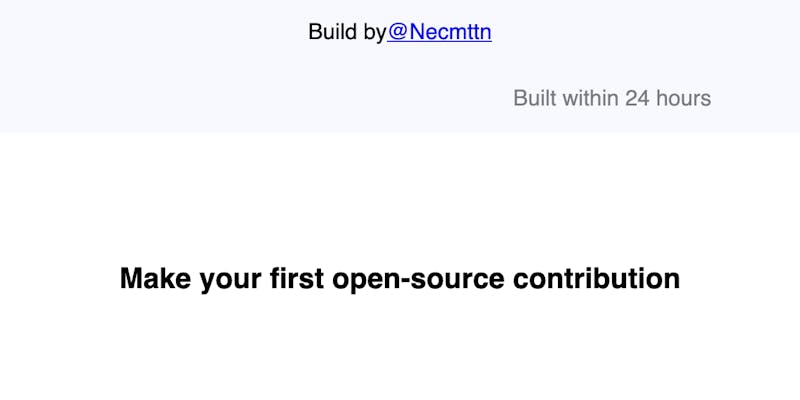Click the 'Make your first open-source contribution' heading
Image resolution: width=800 pixels, height=400 pixels.
(399, 279)
